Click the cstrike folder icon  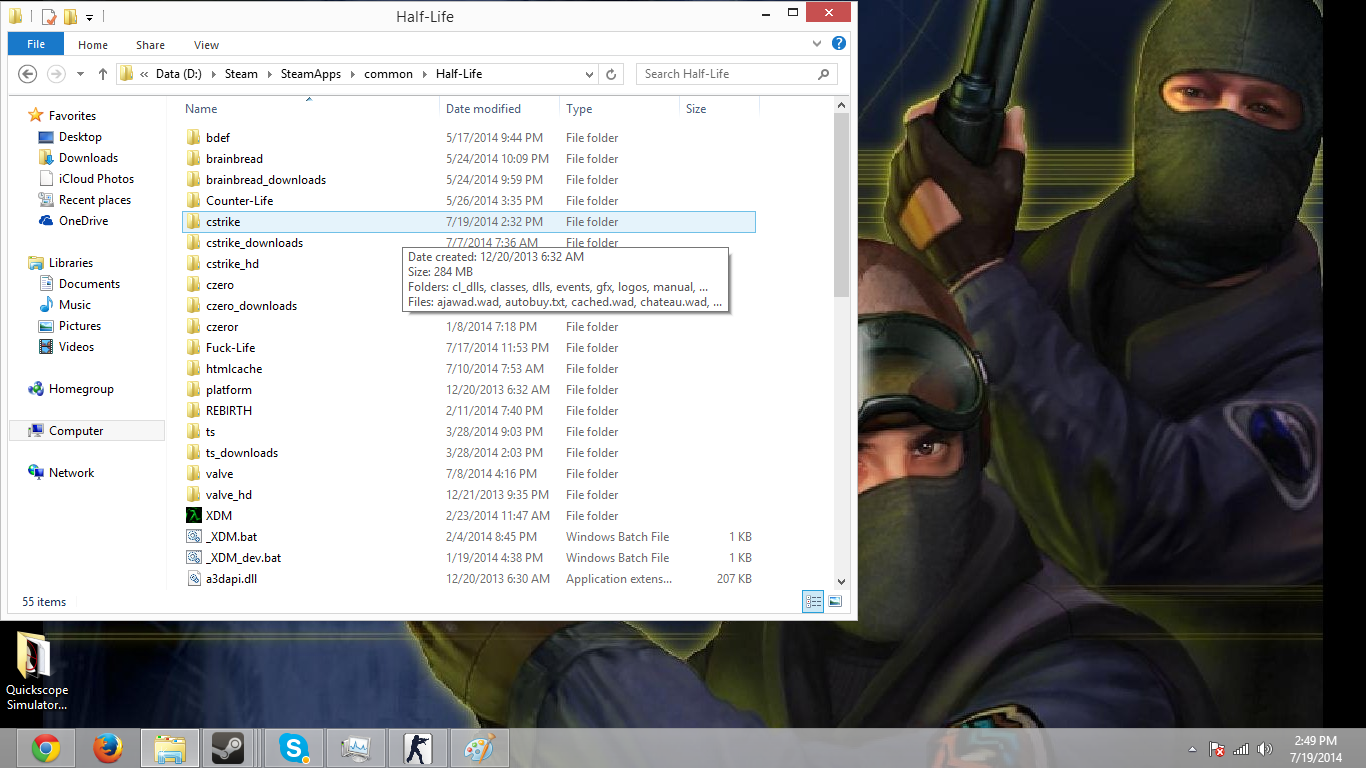click(x=194, y=222)
